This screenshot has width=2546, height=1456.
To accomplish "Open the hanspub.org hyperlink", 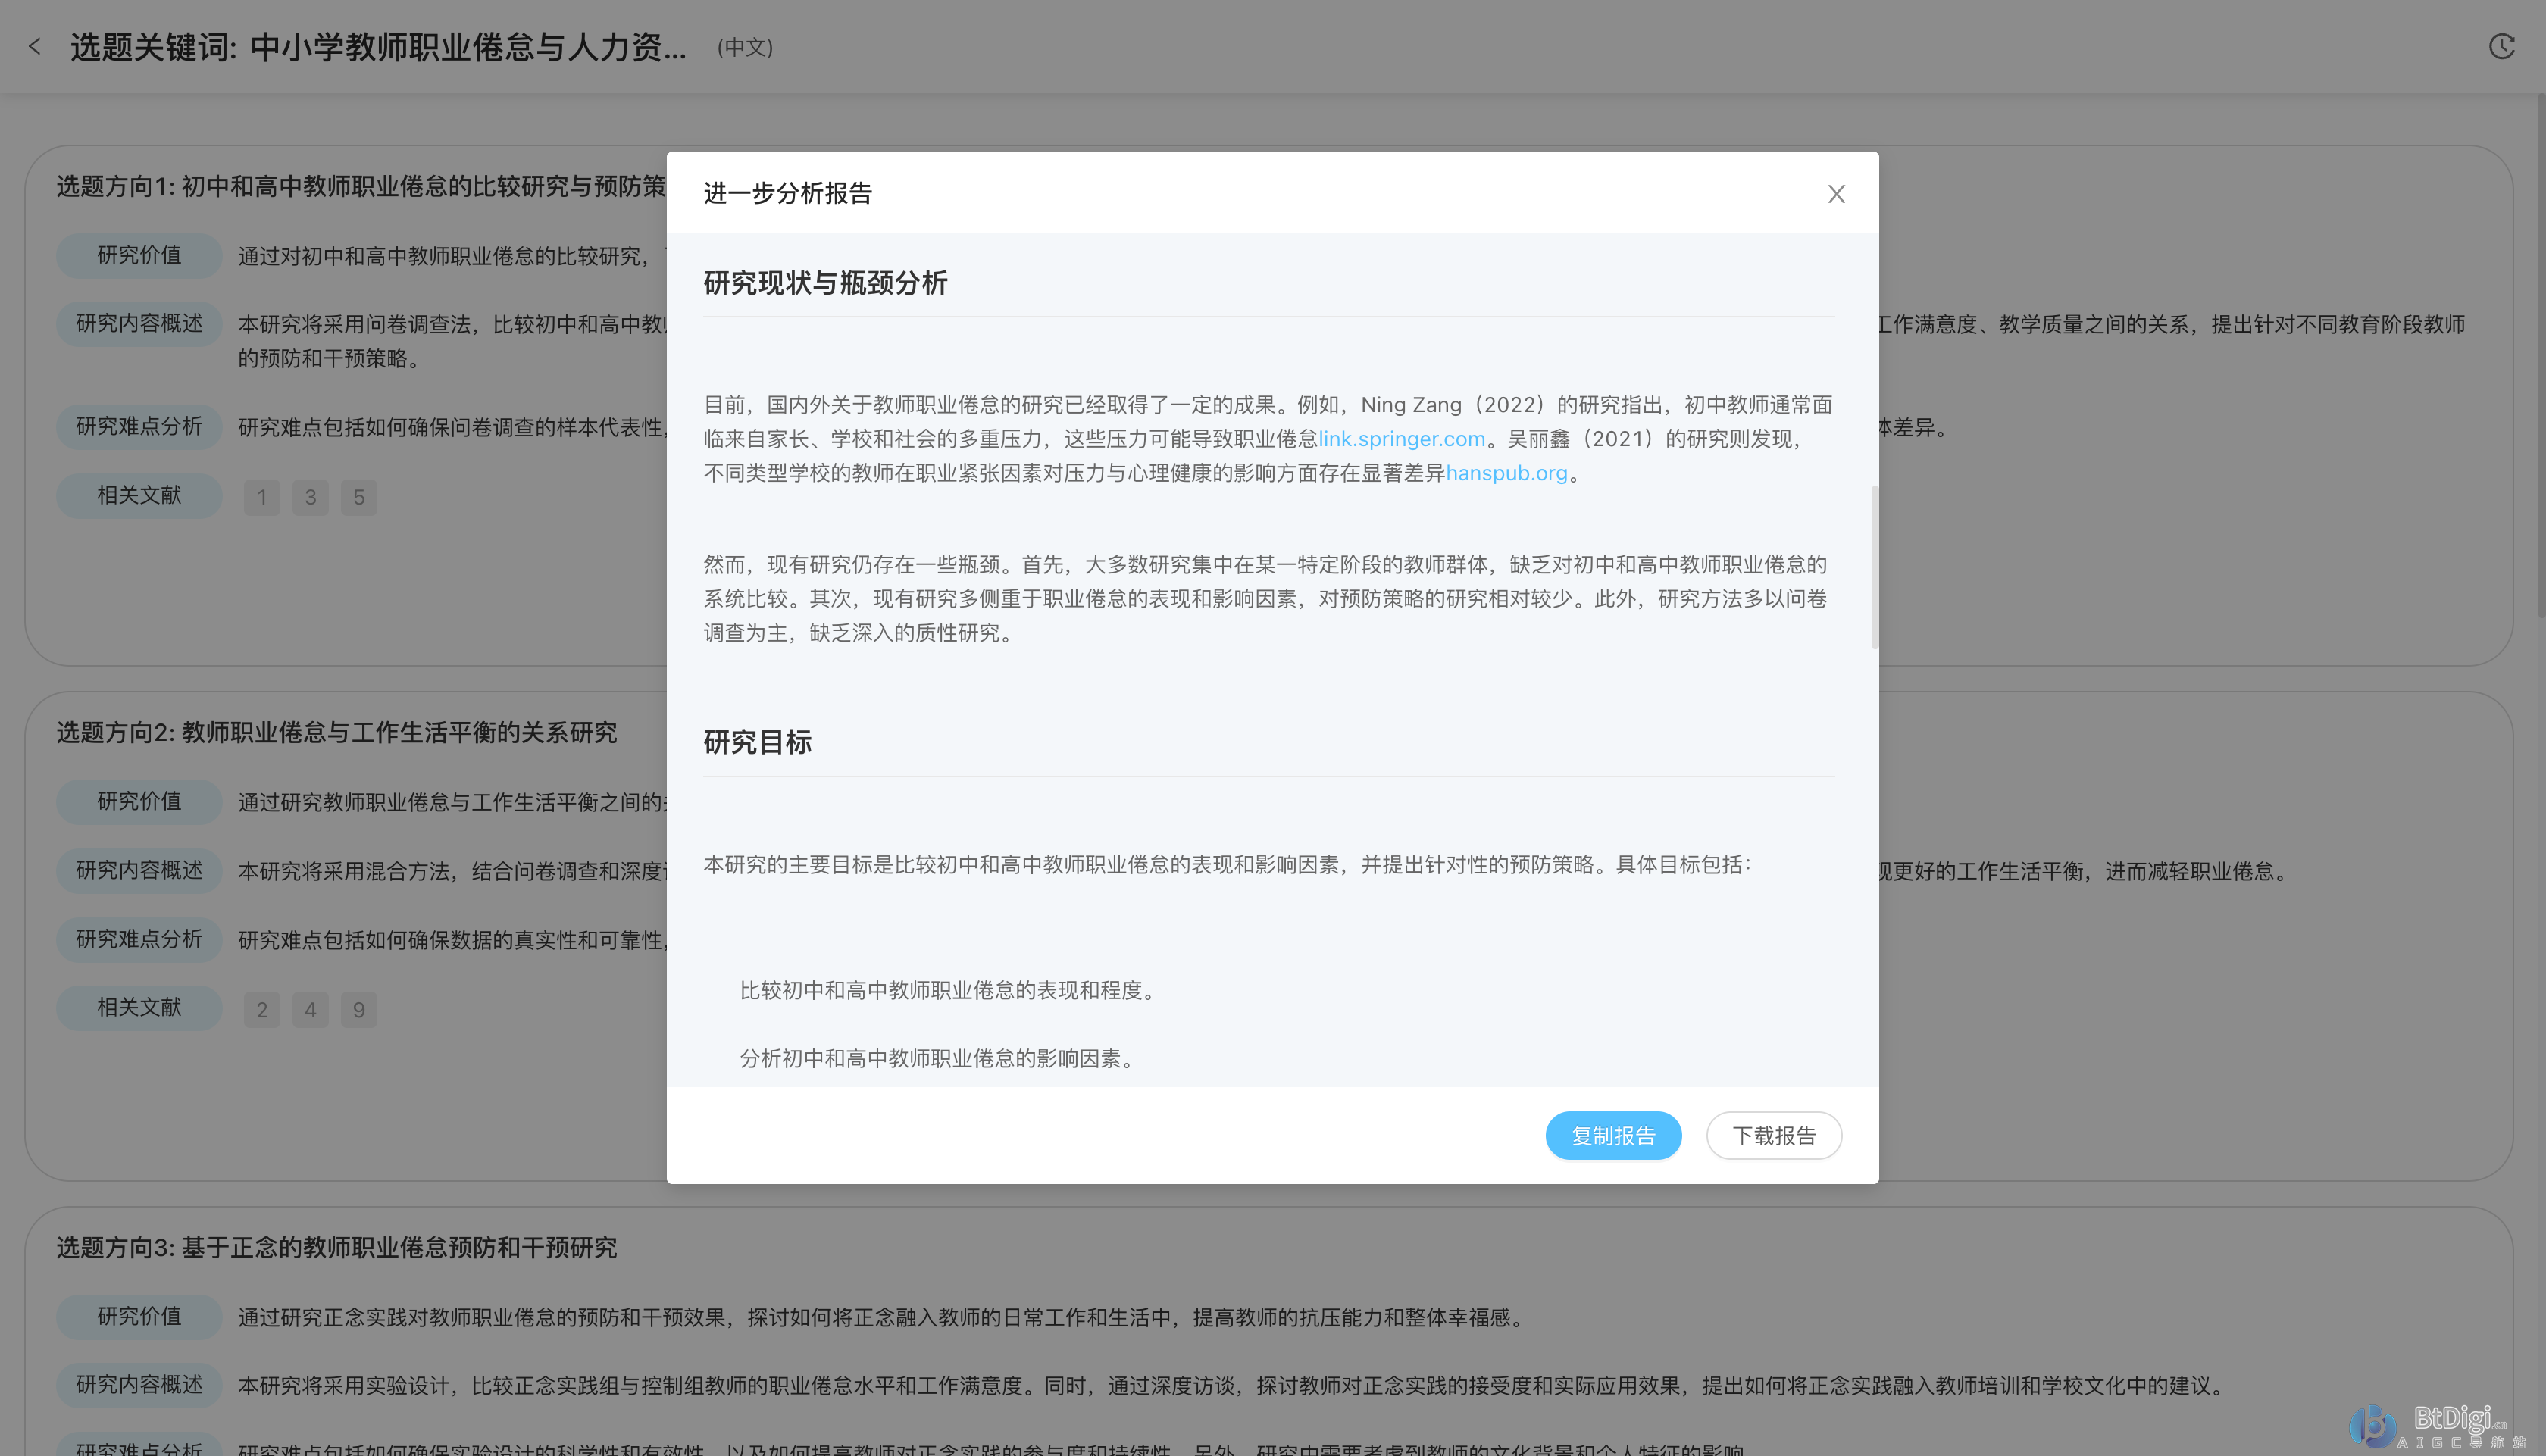I will [x=1507, y=472].
